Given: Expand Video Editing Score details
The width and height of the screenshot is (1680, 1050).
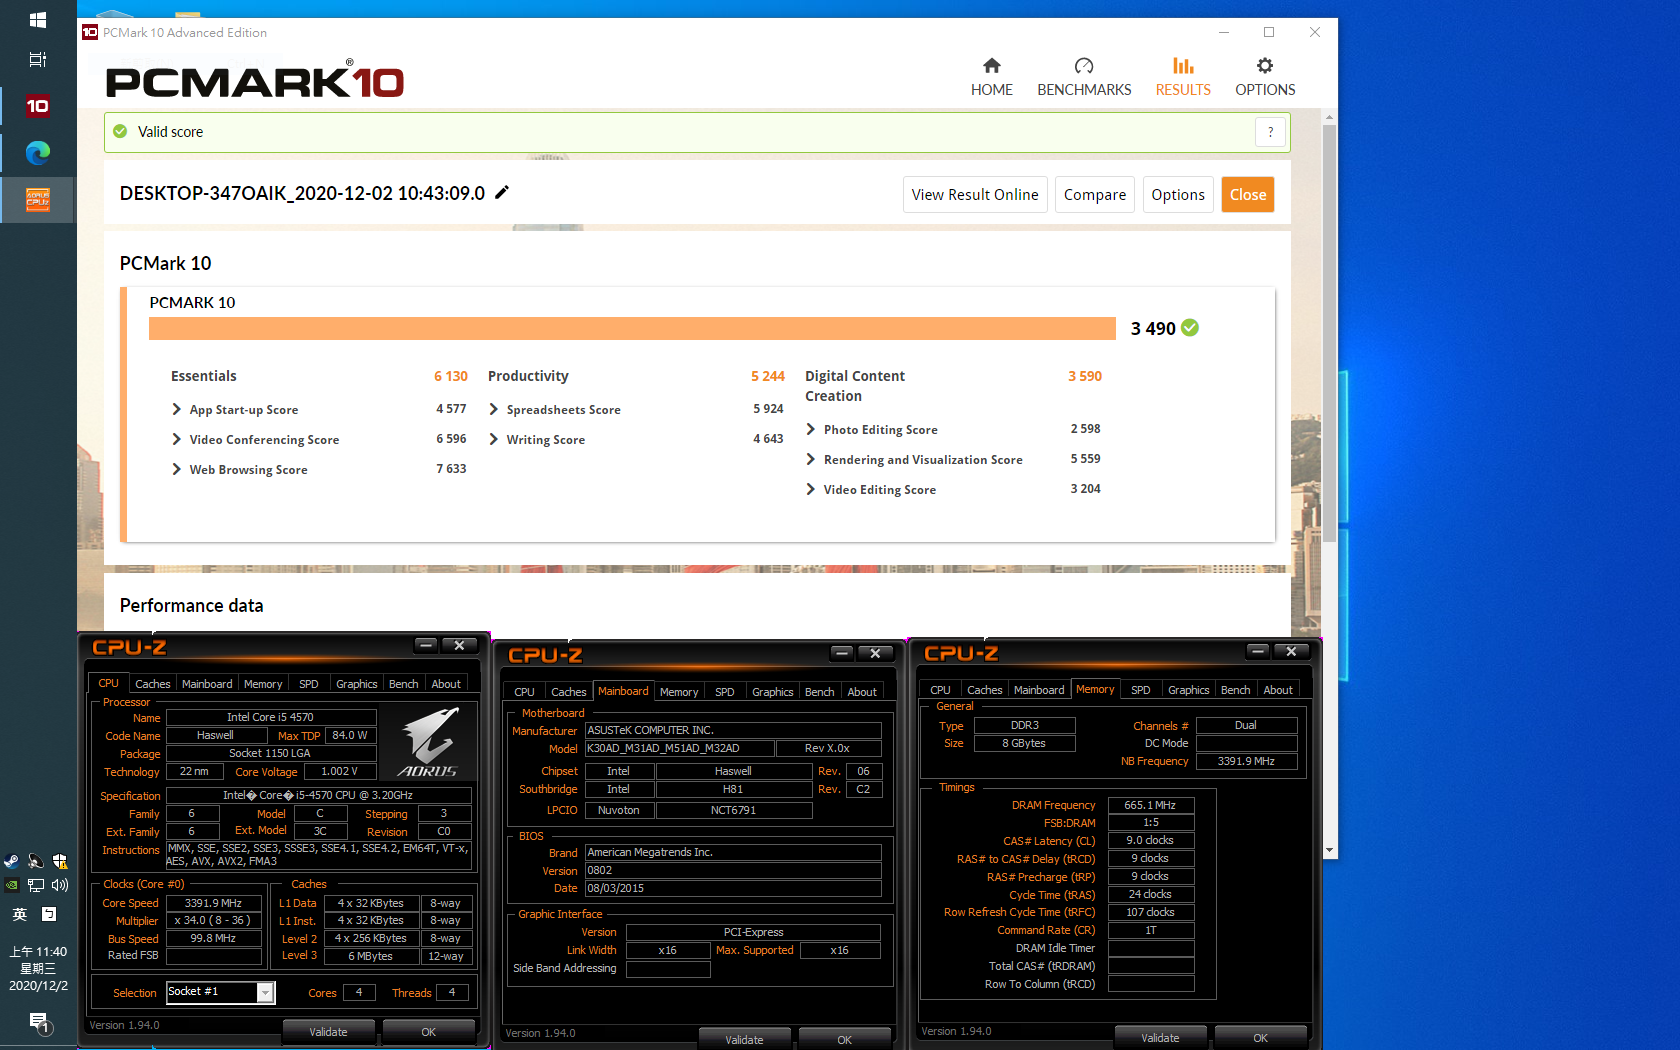Looking at the screenshot, I should [x=811, y=489].
